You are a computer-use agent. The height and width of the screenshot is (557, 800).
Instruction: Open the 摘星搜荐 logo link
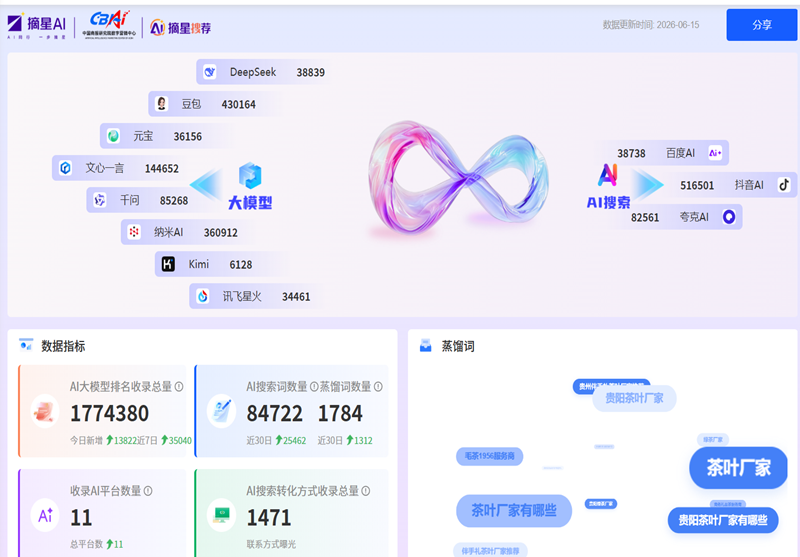[x=181, y=28]
